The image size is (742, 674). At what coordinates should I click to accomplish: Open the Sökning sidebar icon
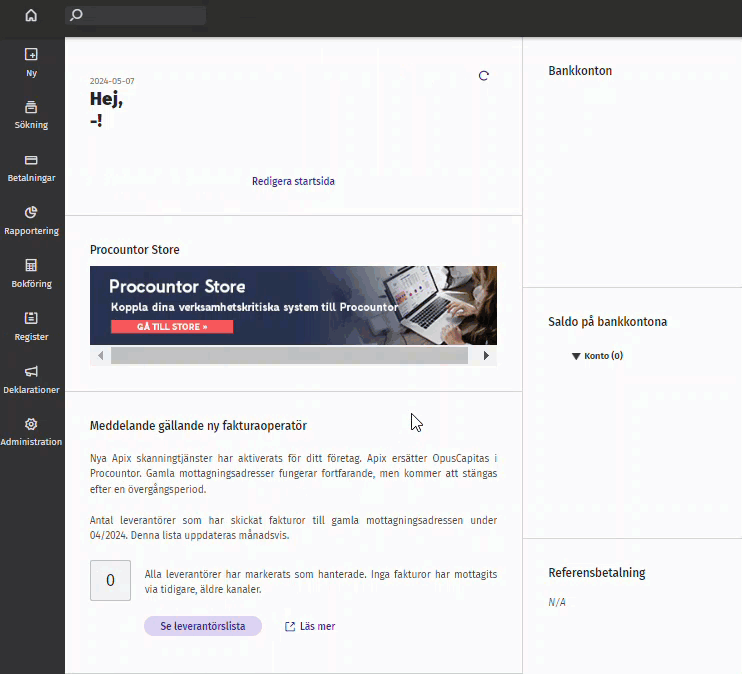coord(31,107)
